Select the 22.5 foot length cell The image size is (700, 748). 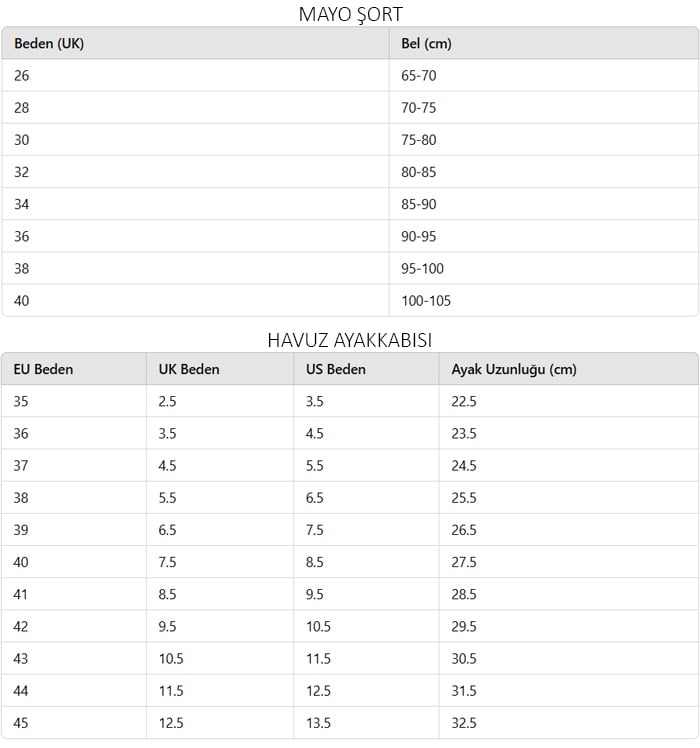pos(464,401)
